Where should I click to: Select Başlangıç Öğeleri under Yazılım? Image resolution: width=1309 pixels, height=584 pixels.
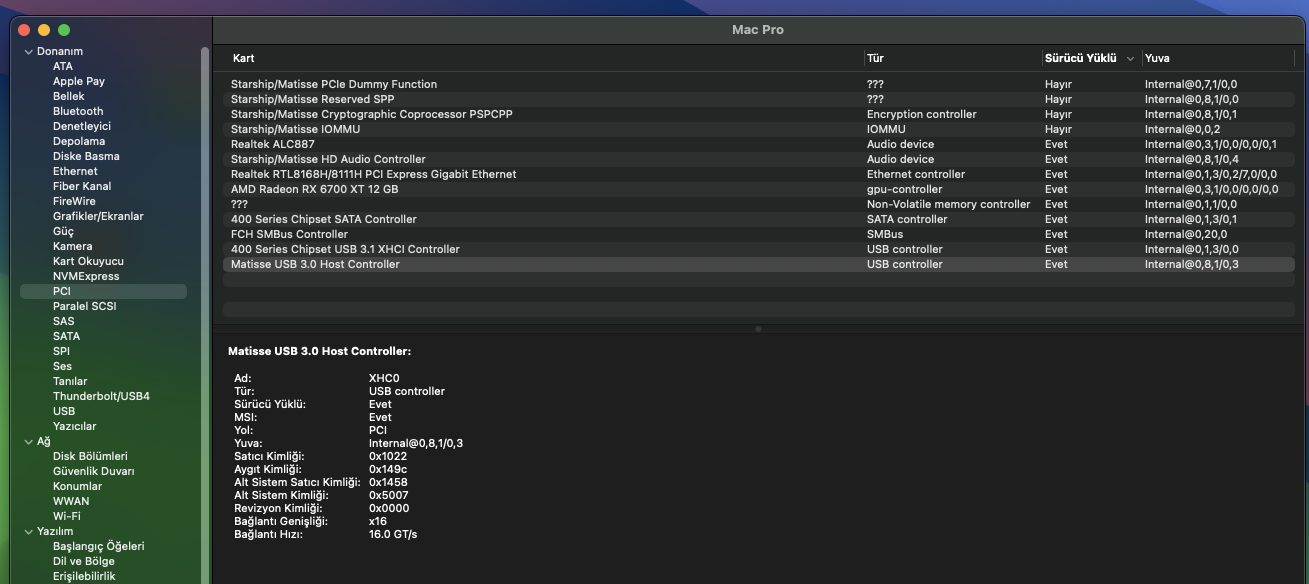coord(98,546)
